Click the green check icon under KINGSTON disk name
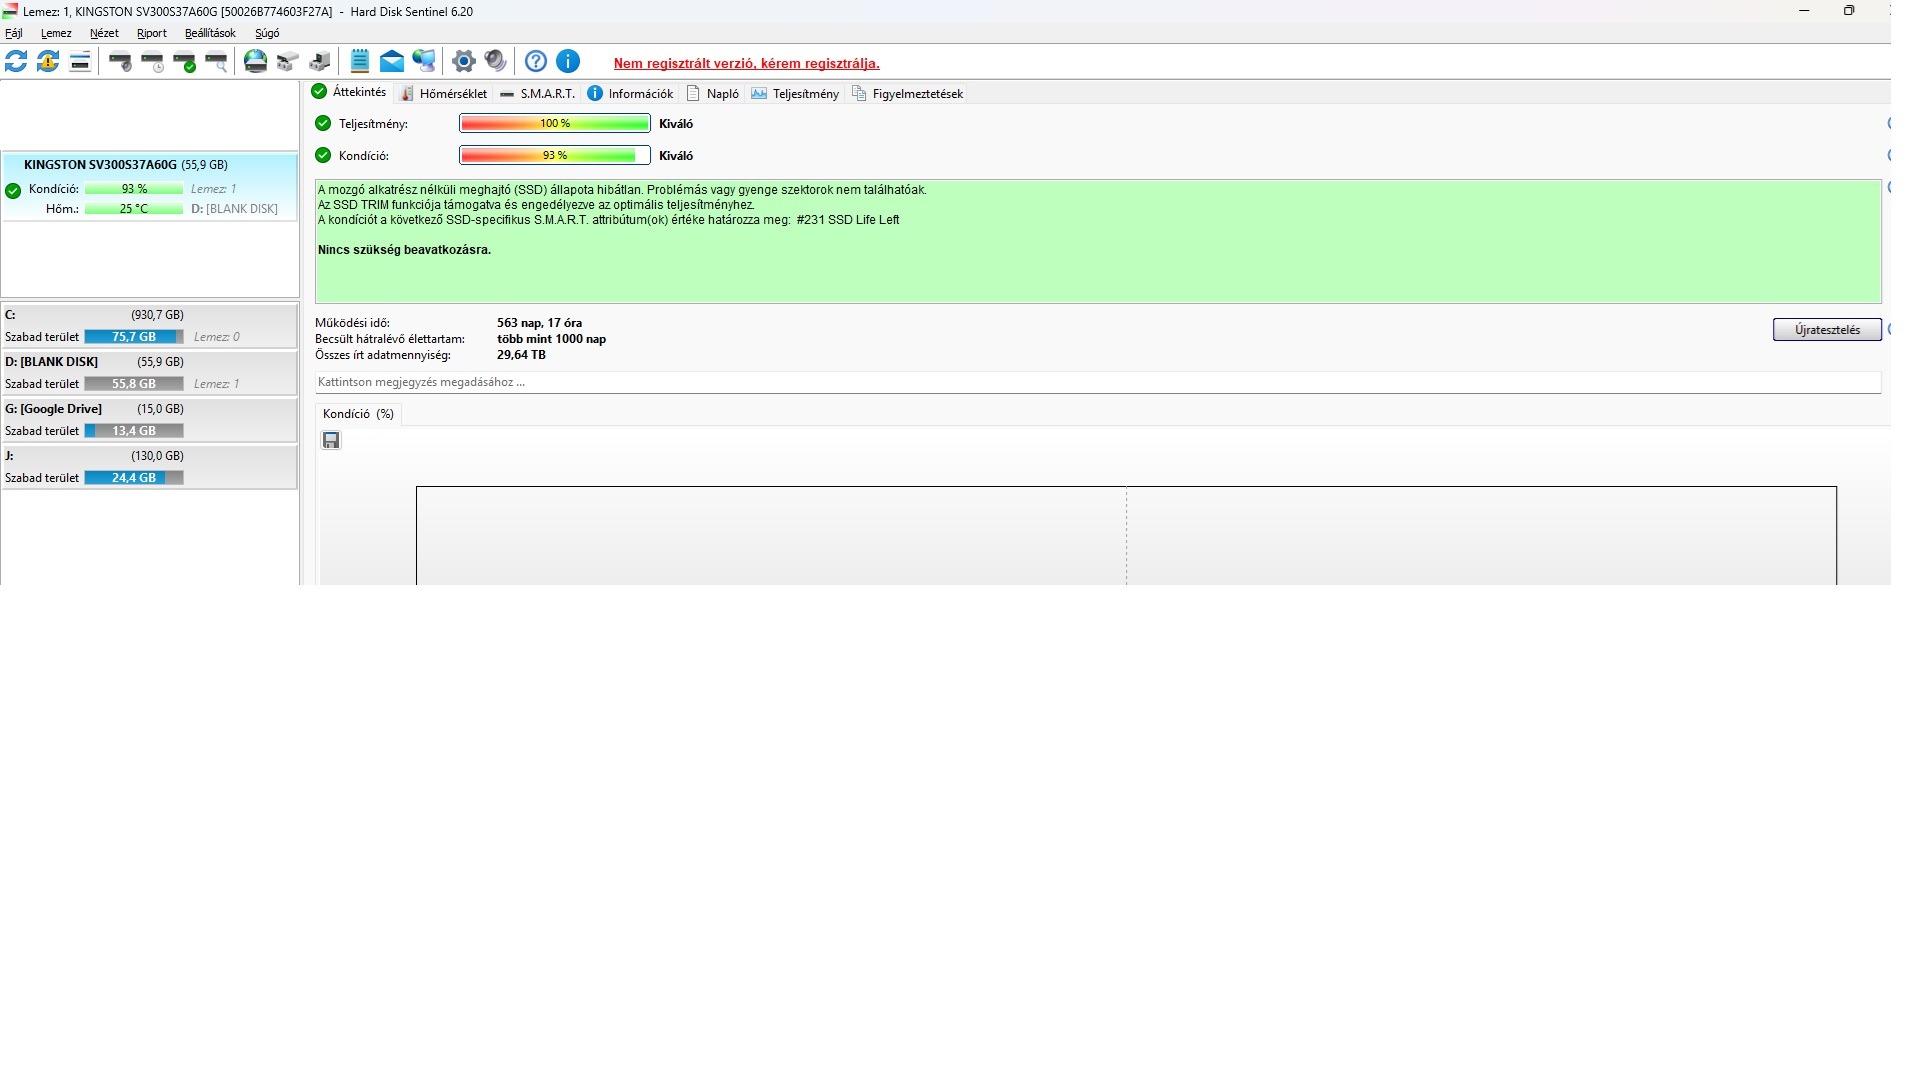The image size is (1910, 1075). click(x=13, y=191)
